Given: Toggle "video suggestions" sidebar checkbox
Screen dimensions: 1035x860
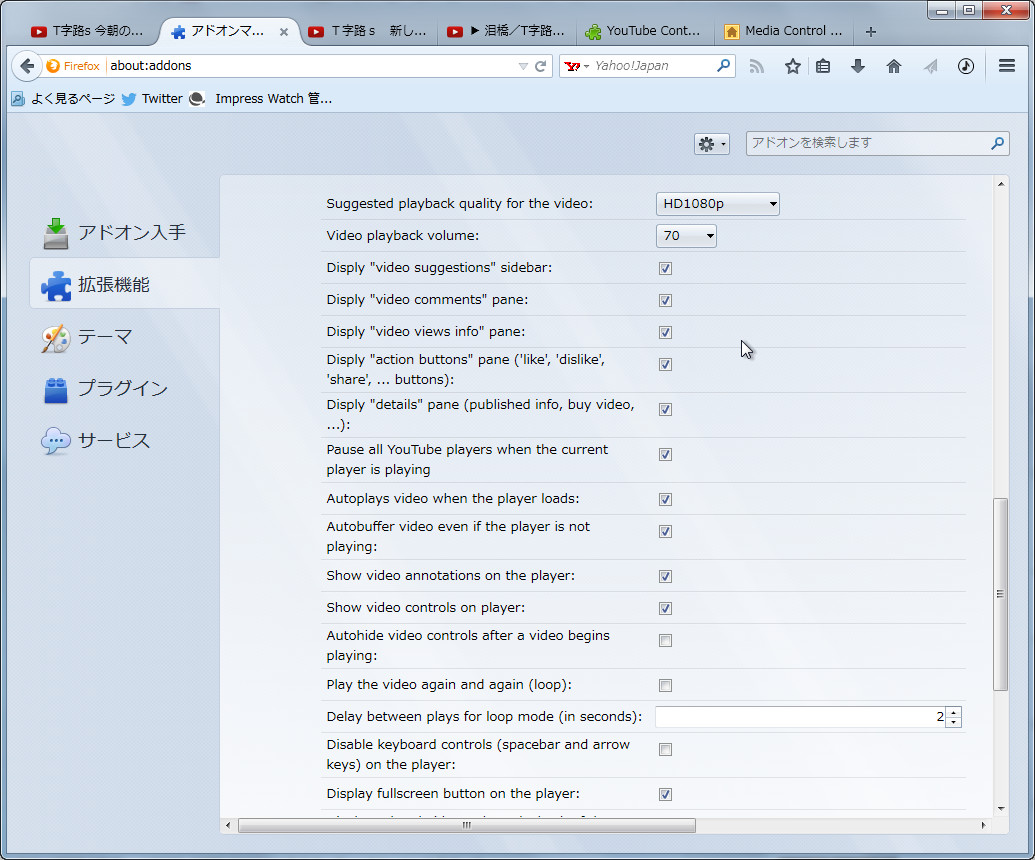Looking at the screenshot, I should coord(665,268).
